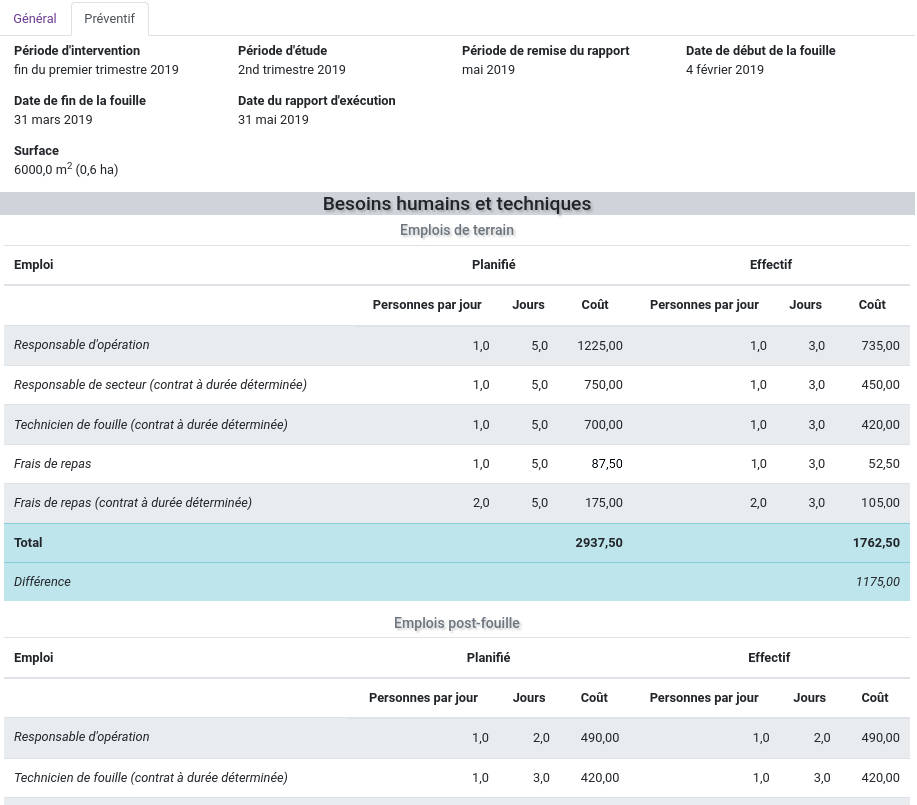Click the 'Total' row label
The height and width of the screenshot is (805, 917).
(28, 543)
